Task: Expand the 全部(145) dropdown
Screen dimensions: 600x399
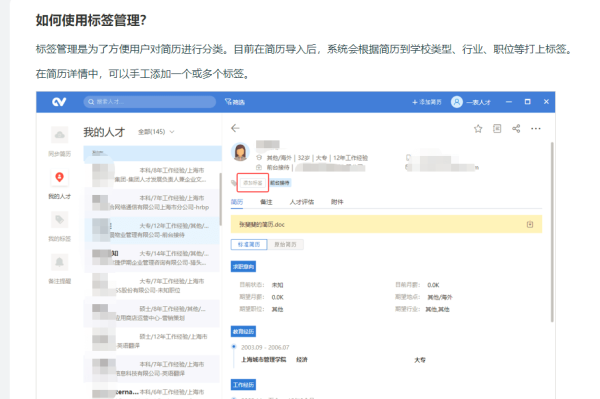Action: click(x=156, y=132)
